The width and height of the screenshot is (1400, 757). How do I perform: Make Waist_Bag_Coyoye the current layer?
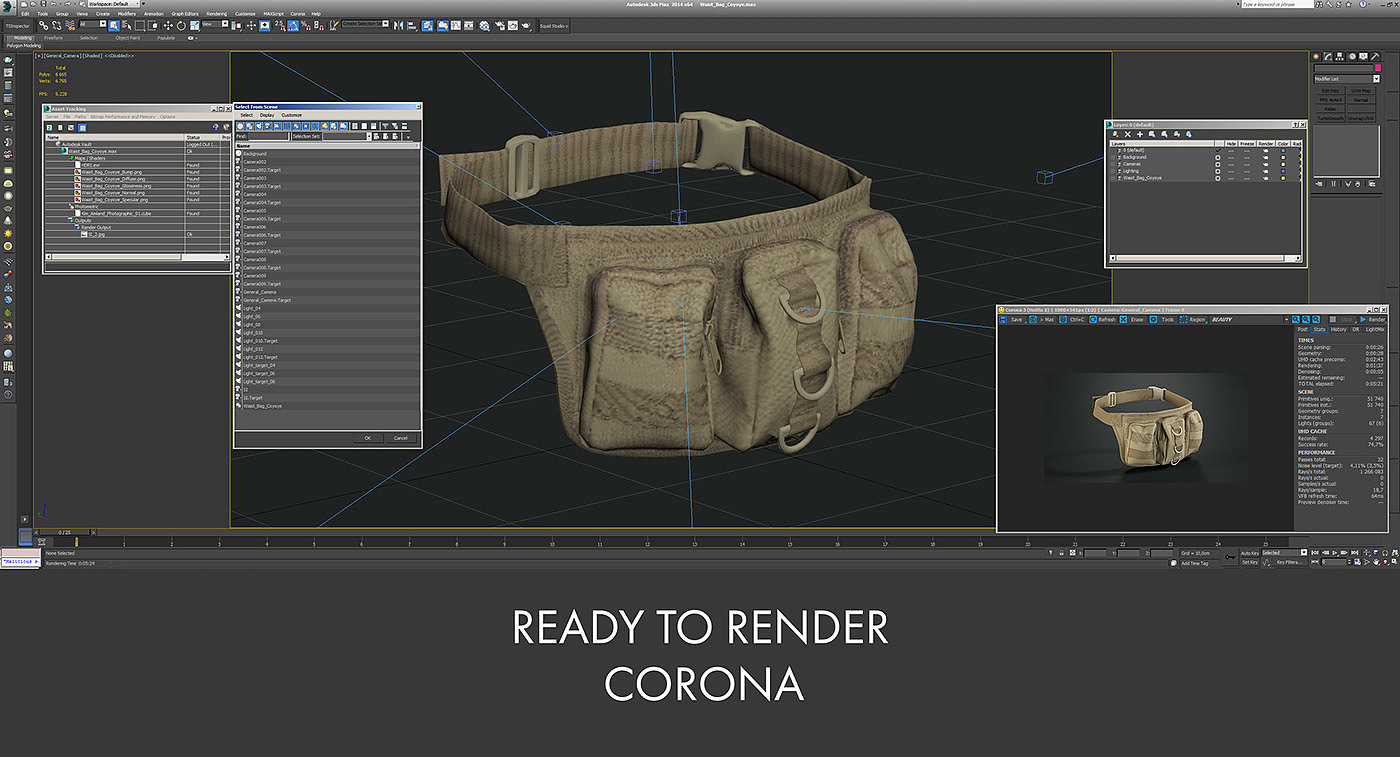(1218, 178)
